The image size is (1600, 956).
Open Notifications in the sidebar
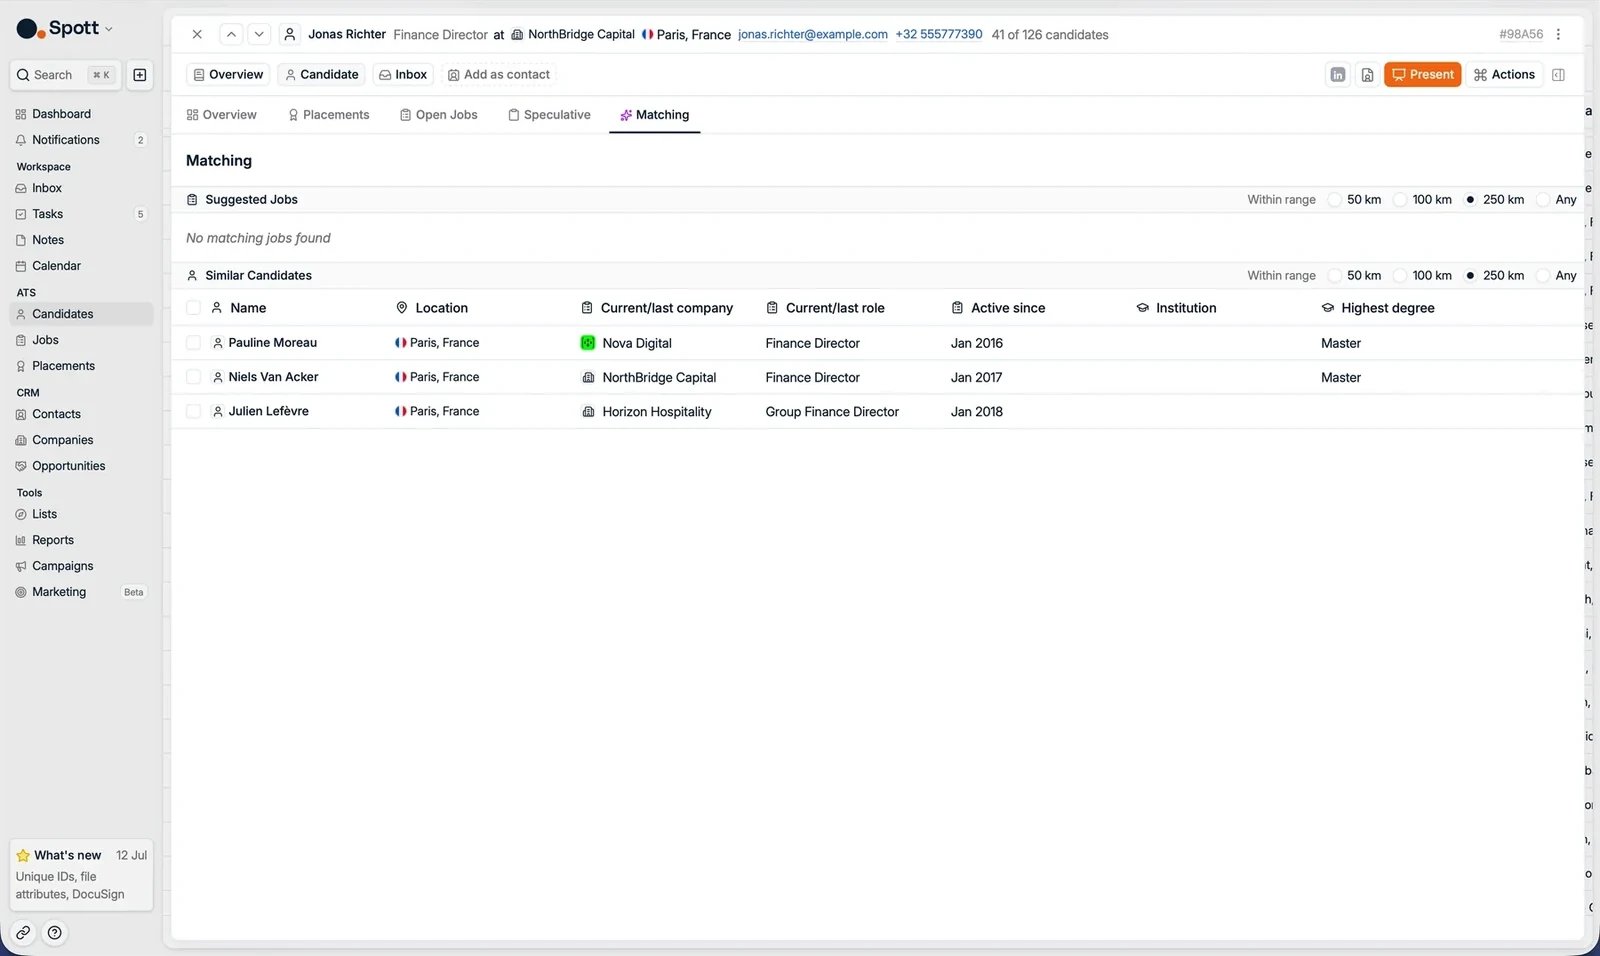click(x=81, y=140)
